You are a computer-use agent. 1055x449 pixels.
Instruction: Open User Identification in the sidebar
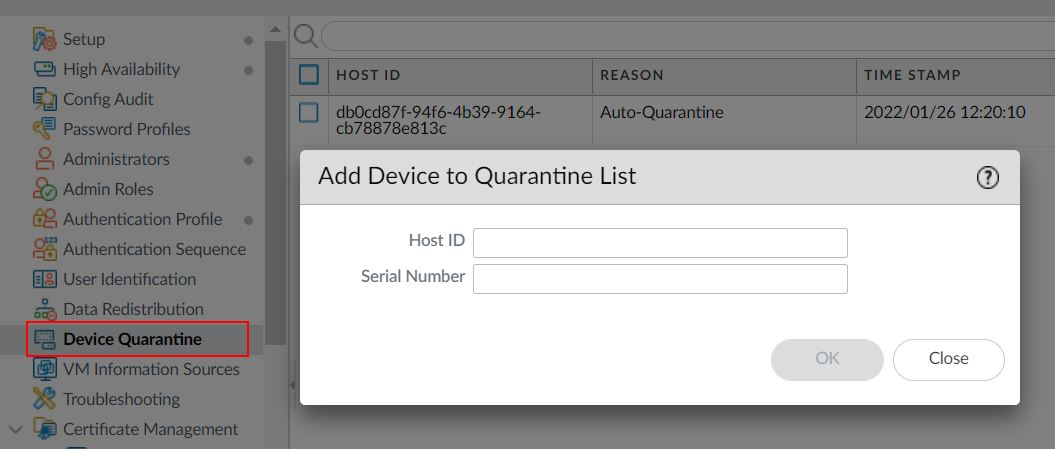coord(129,279)
